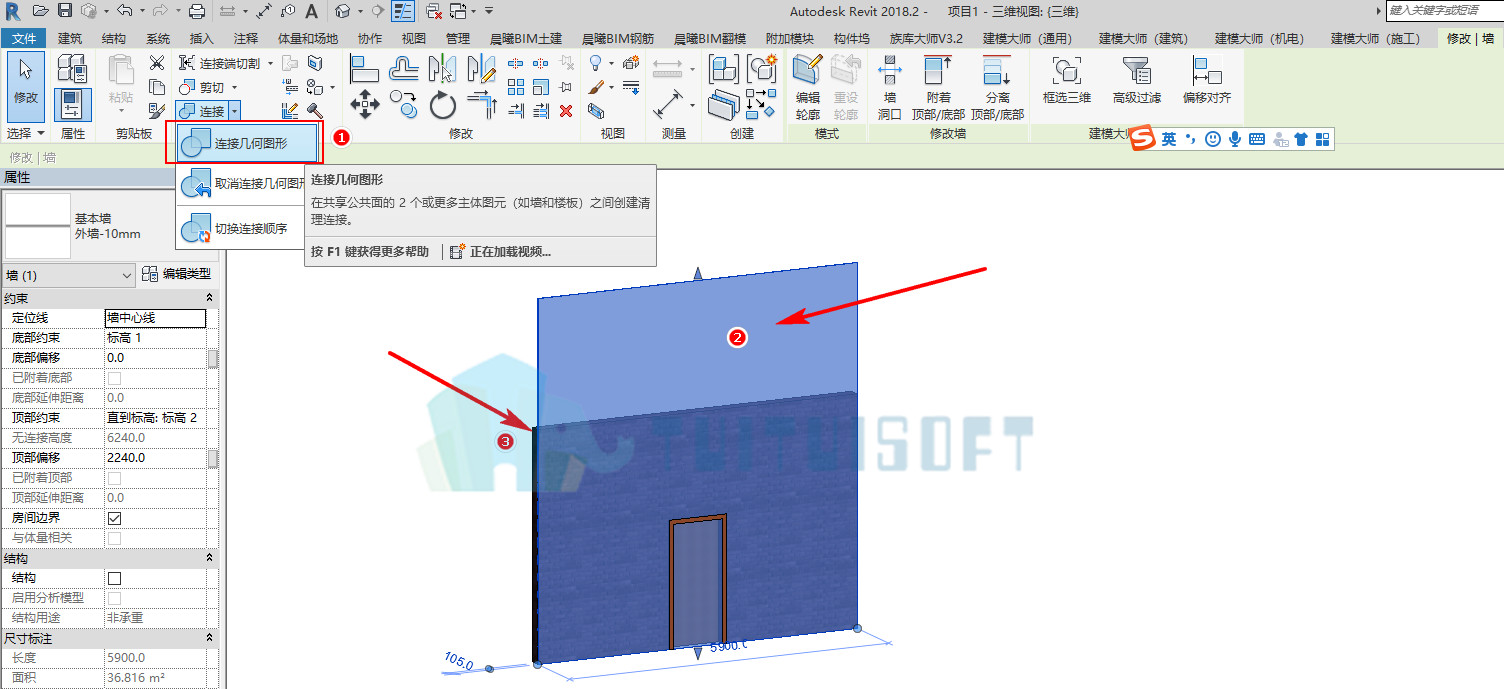Open the 墙 (1) element filter dropdown
Image resolution: width=1504 pixels, height=689 pixels.
[x=69, y=275]
